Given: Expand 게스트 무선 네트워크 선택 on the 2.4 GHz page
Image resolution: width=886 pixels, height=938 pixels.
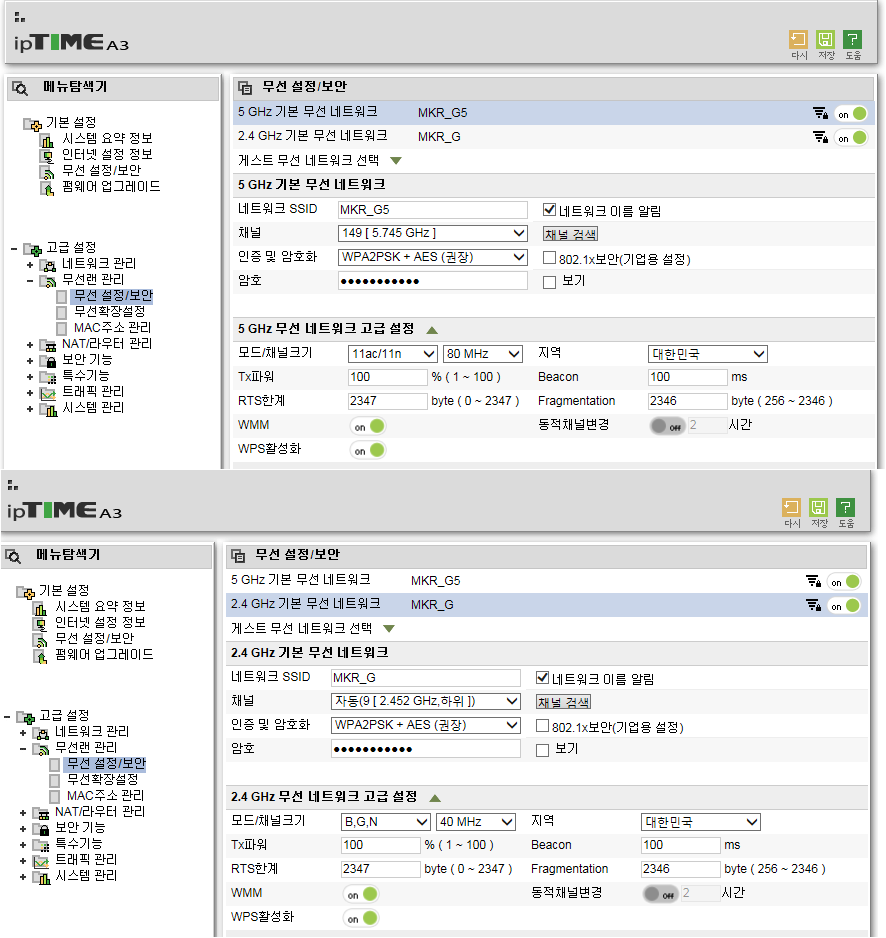Looking at the screenshot, I should click(389, 628).
